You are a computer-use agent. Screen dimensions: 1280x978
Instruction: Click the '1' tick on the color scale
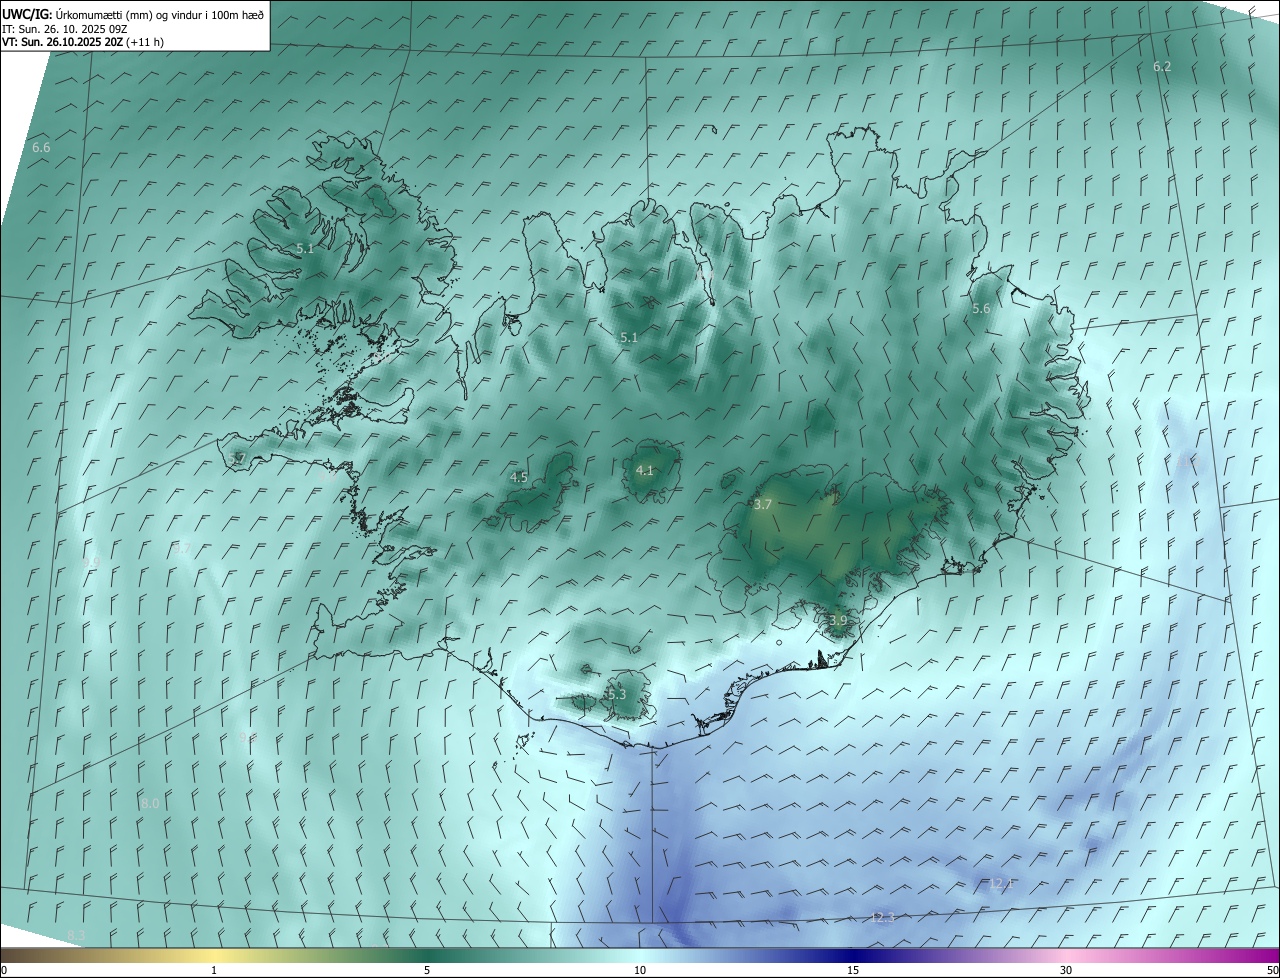tap(214, 970)
